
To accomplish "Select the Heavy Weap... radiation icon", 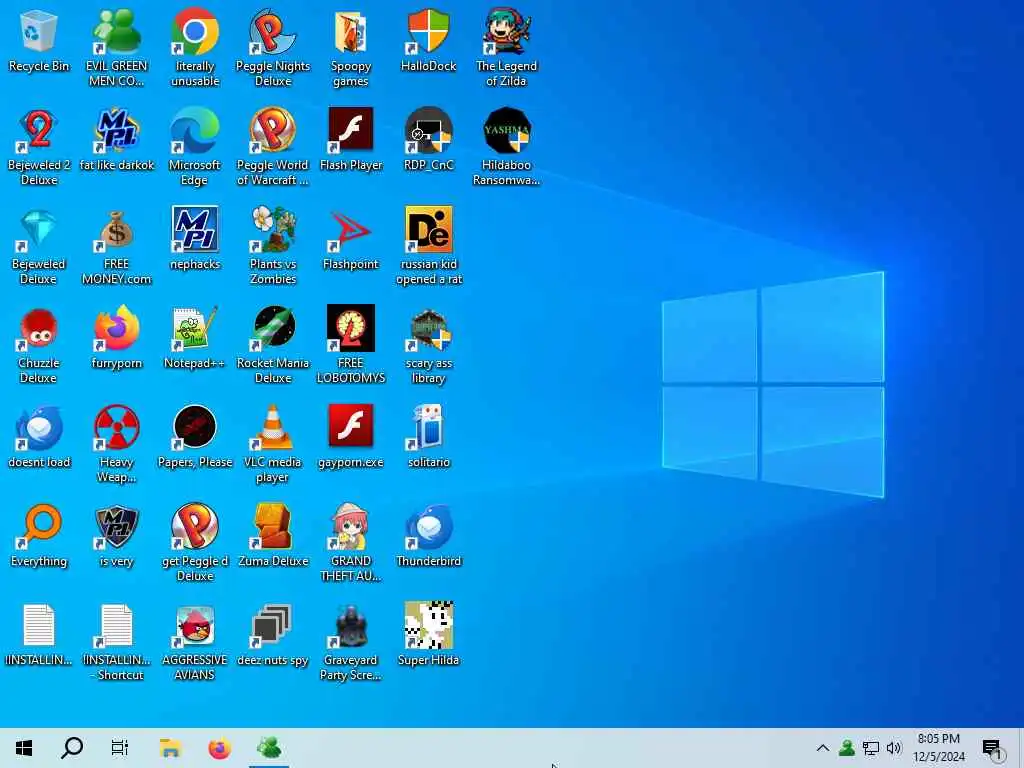I will 117,445.
